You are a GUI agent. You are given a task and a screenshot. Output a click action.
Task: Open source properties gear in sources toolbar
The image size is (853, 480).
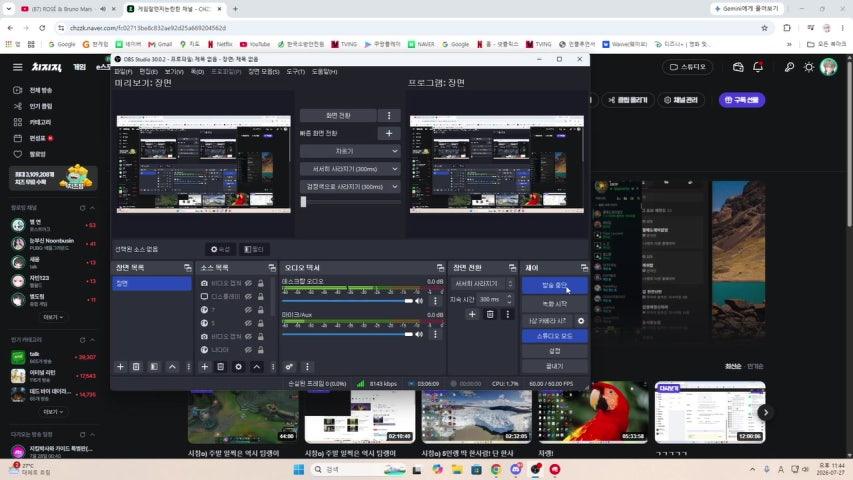(x=238, y=367)
